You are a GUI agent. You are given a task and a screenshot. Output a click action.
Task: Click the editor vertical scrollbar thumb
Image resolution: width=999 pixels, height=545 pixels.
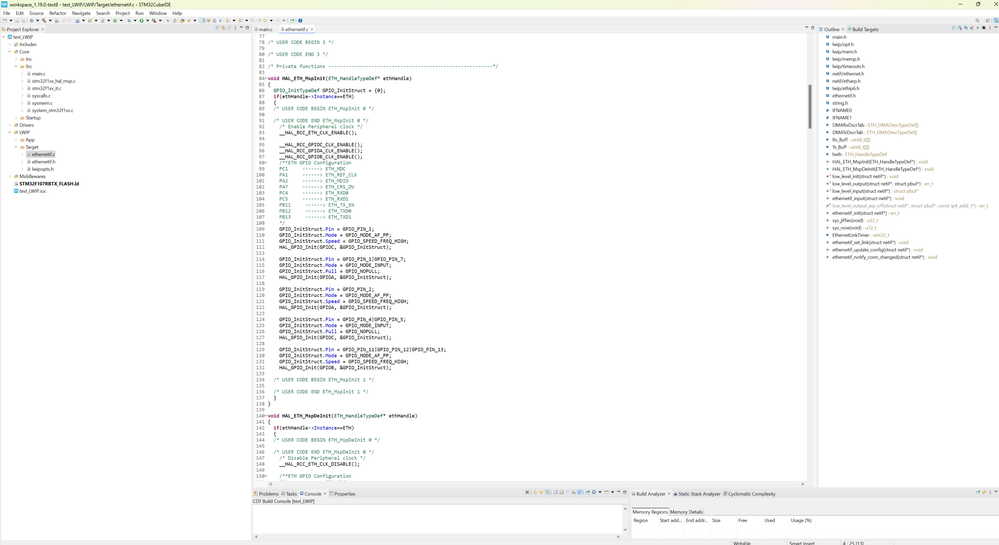[x=810, y=105]
